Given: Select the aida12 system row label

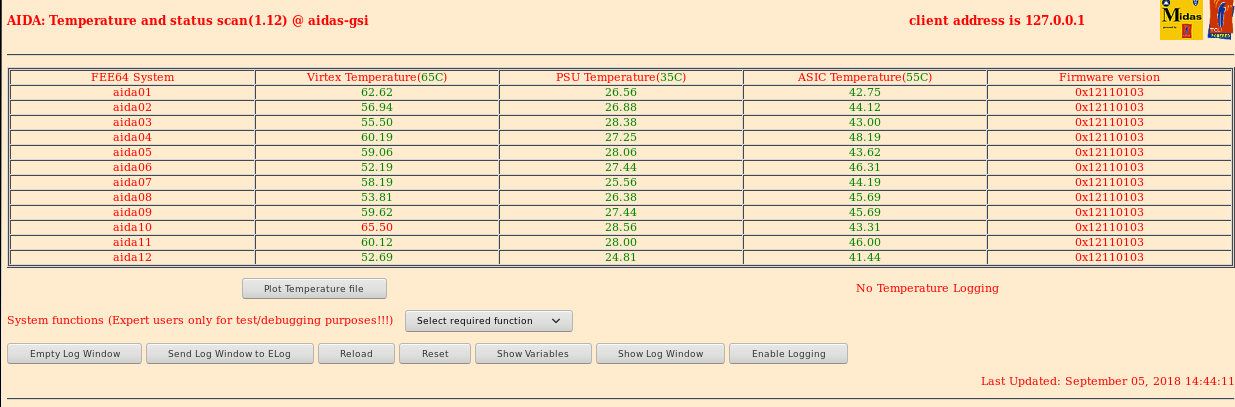Looking at the screenshot, I should [132, 257].
